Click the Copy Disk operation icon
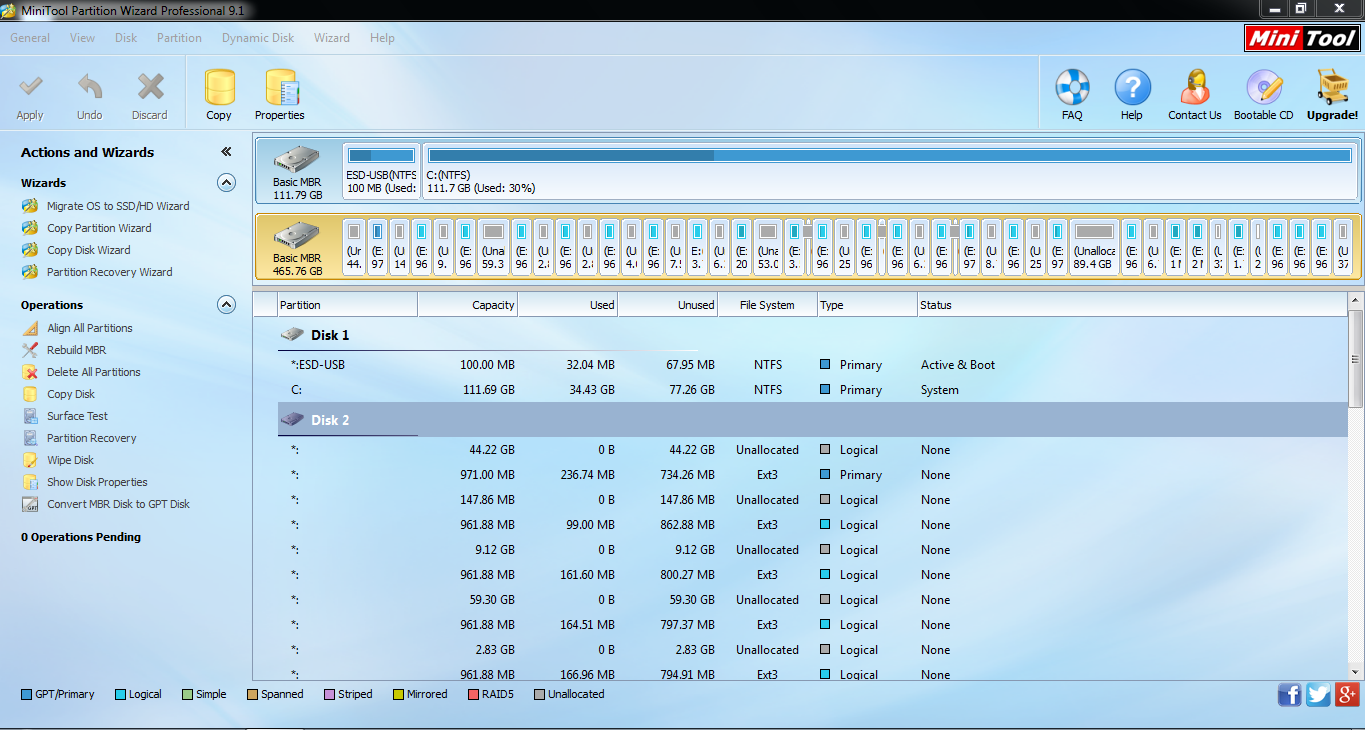 point(30,394)
